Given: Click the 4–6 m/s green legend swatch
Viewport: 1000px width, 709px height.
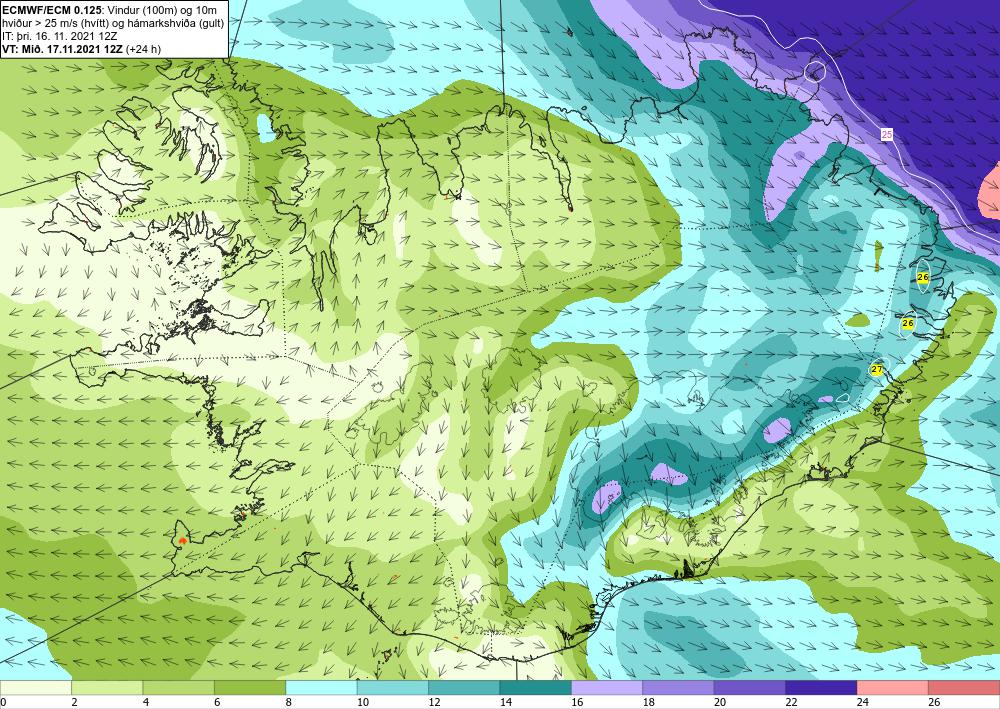Looking at the screenshot, I should pos(179,688).
